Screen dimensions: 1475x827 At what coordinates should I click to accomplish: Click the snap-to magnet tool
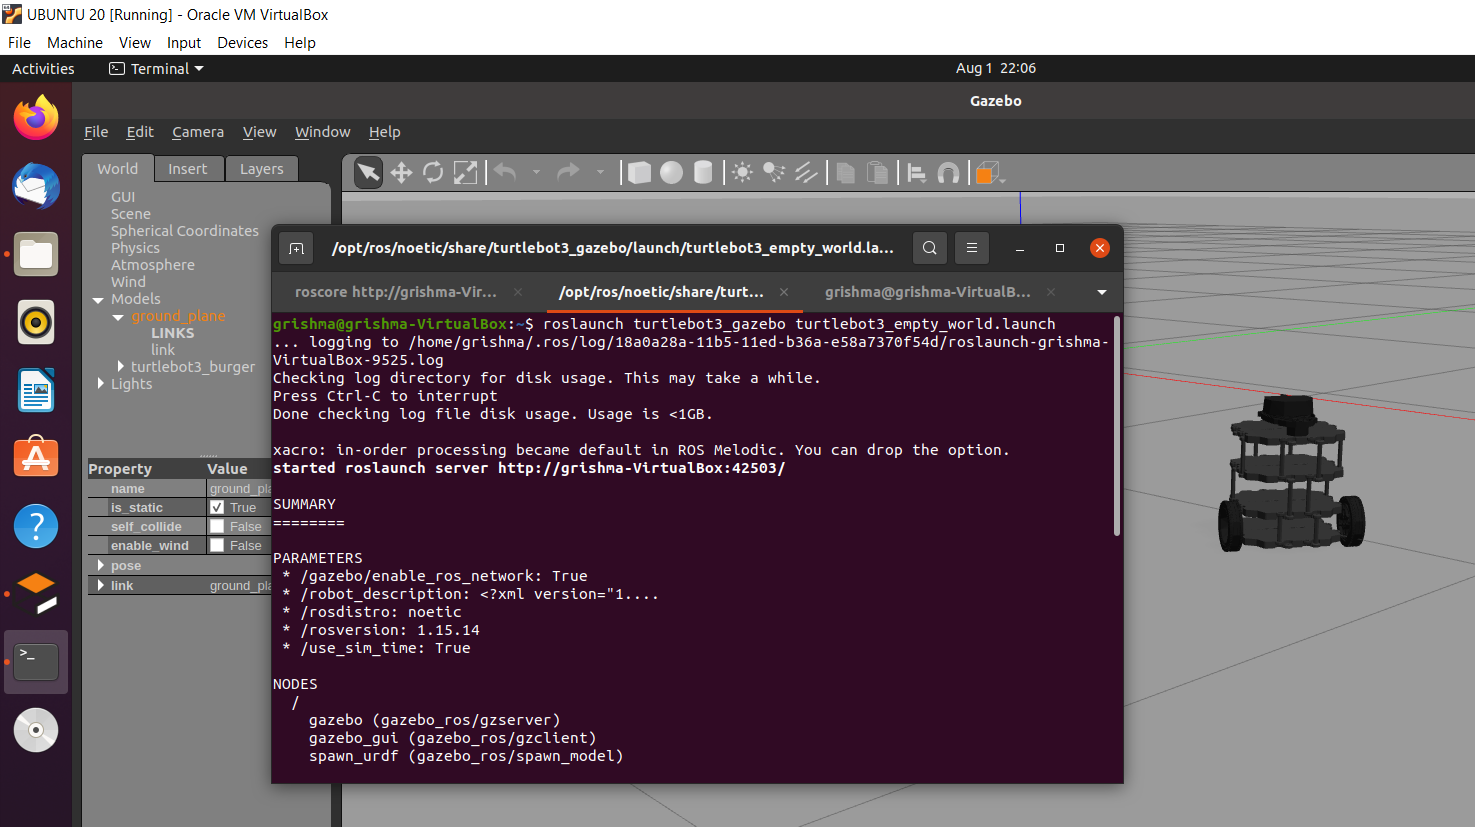point(948,172)
